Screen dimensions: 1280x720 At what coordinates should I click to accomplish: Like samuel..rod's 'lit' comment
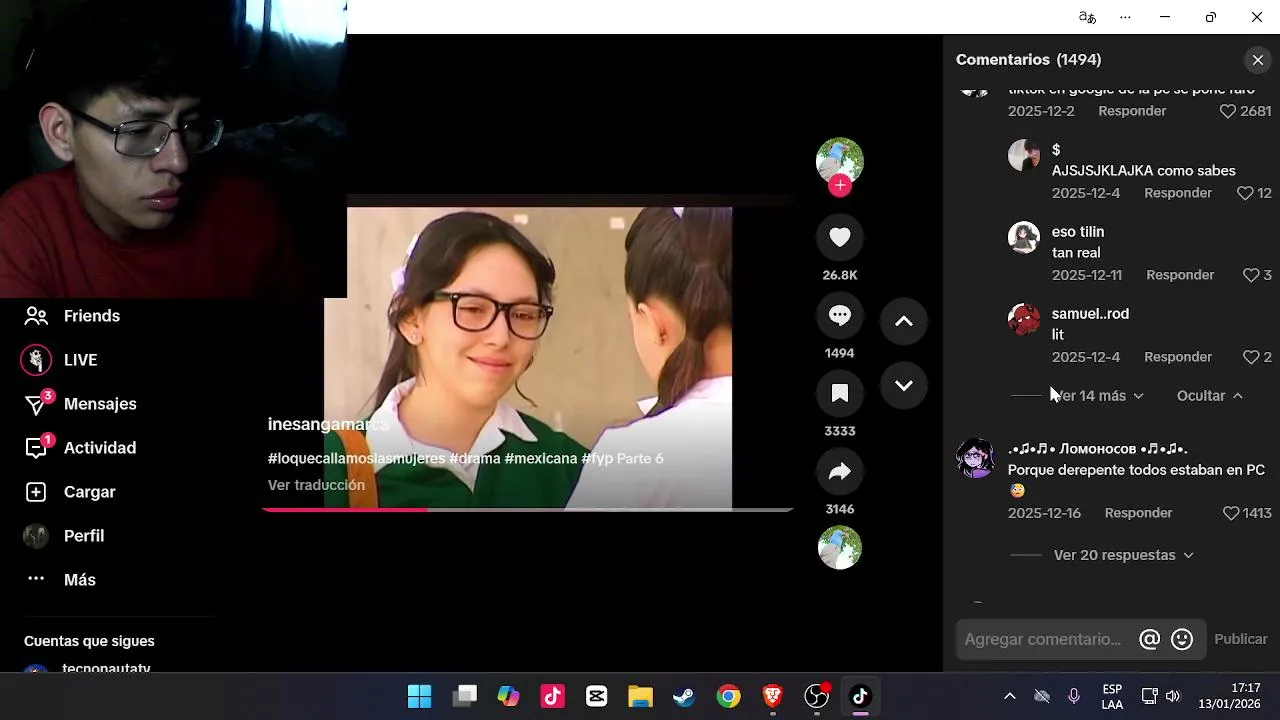click(x=1251, y=357)
